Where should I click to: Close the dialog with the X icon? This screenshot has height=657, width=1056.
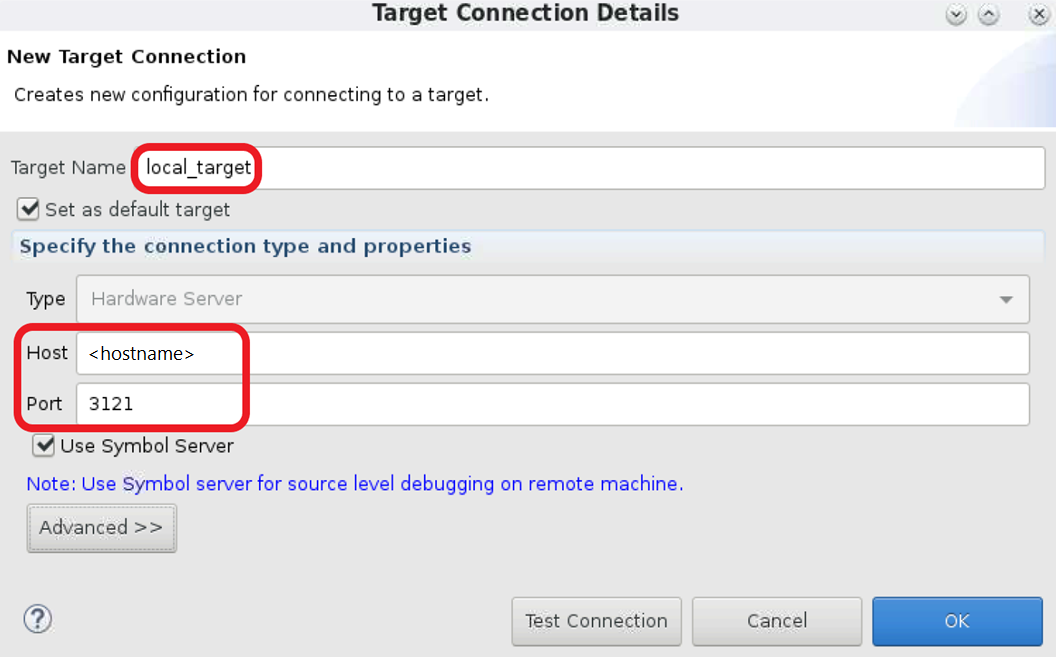[x=1039, y=15]
